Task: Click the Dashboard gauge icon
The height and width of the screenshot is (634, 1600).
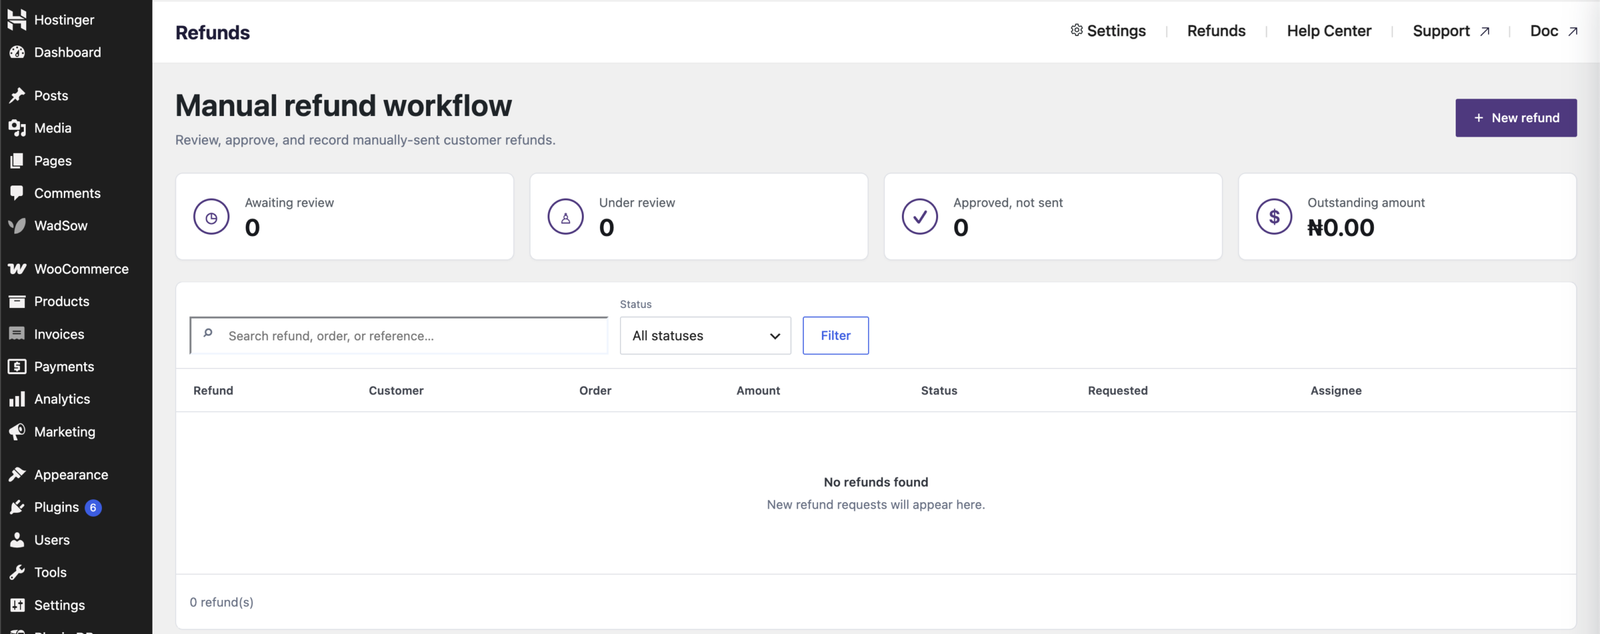Action: pyautogui.click(x=17, y=52)
